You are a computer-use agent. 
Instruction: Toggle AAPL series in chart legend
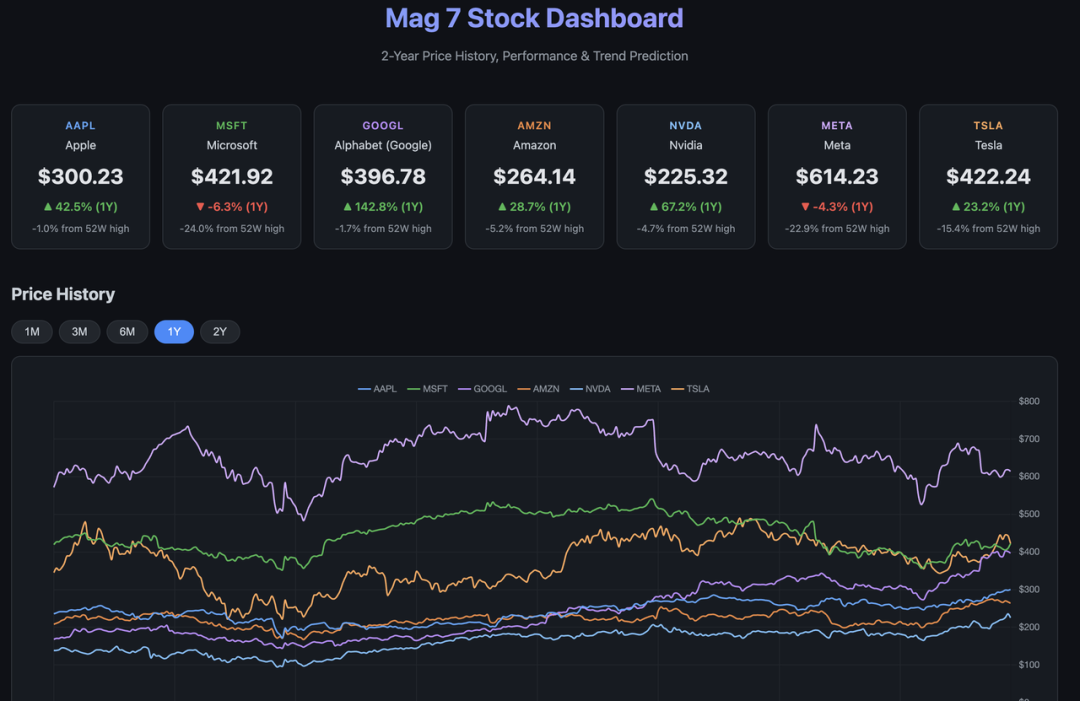pos(377,389)
